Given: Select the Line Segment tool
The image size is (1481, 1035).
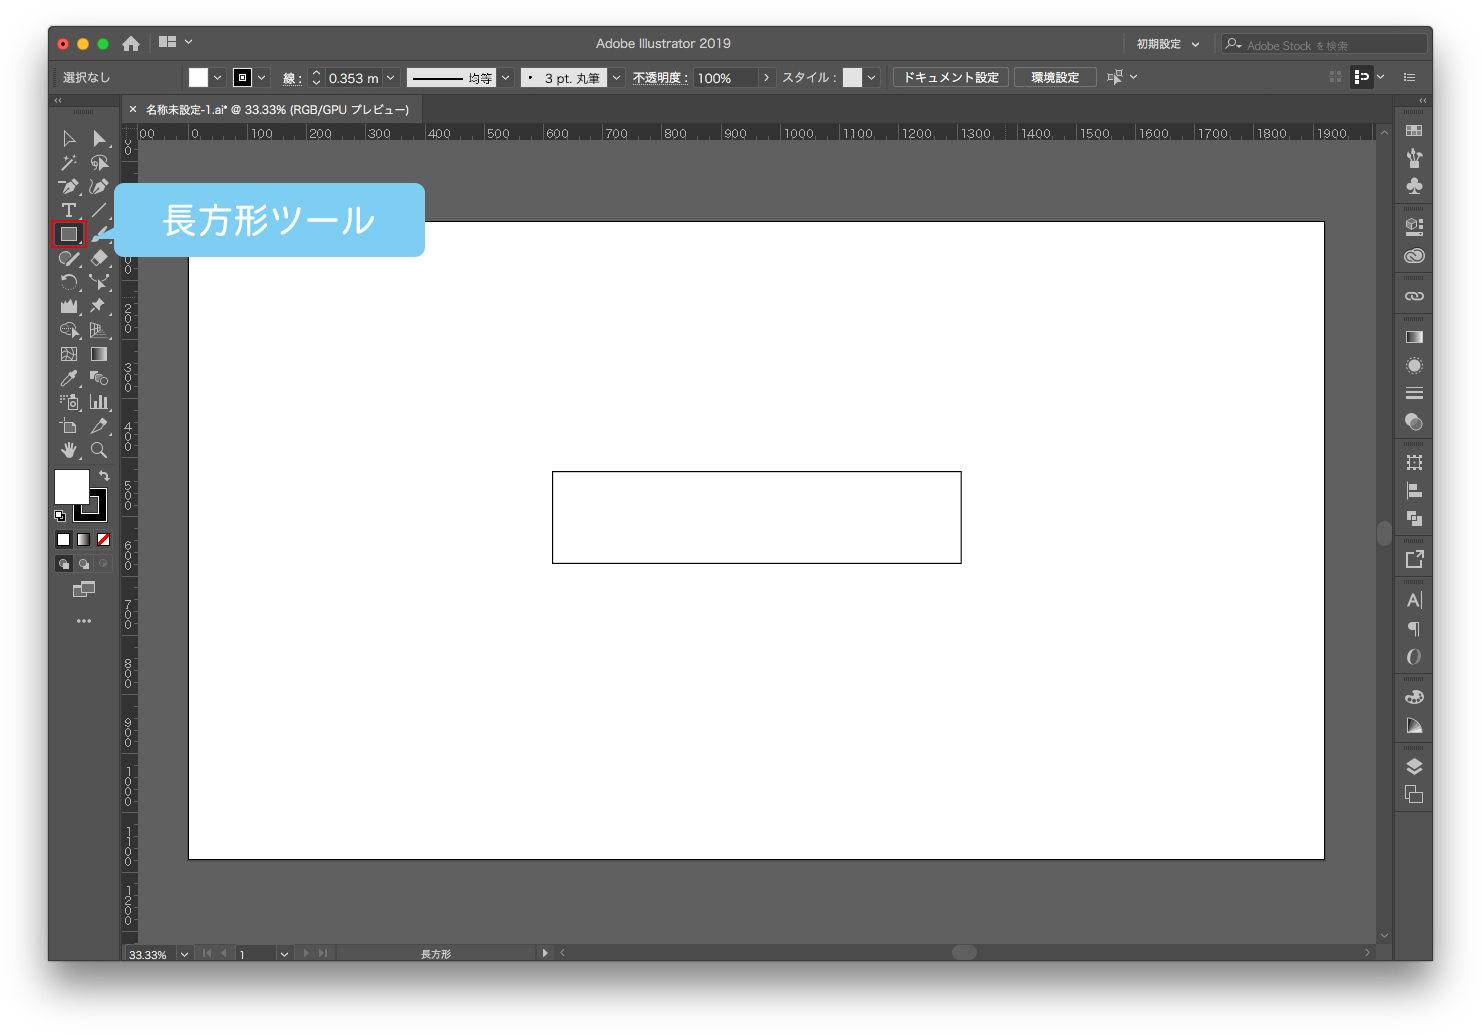Looking at the screenshot, I should tap(99, 210).
